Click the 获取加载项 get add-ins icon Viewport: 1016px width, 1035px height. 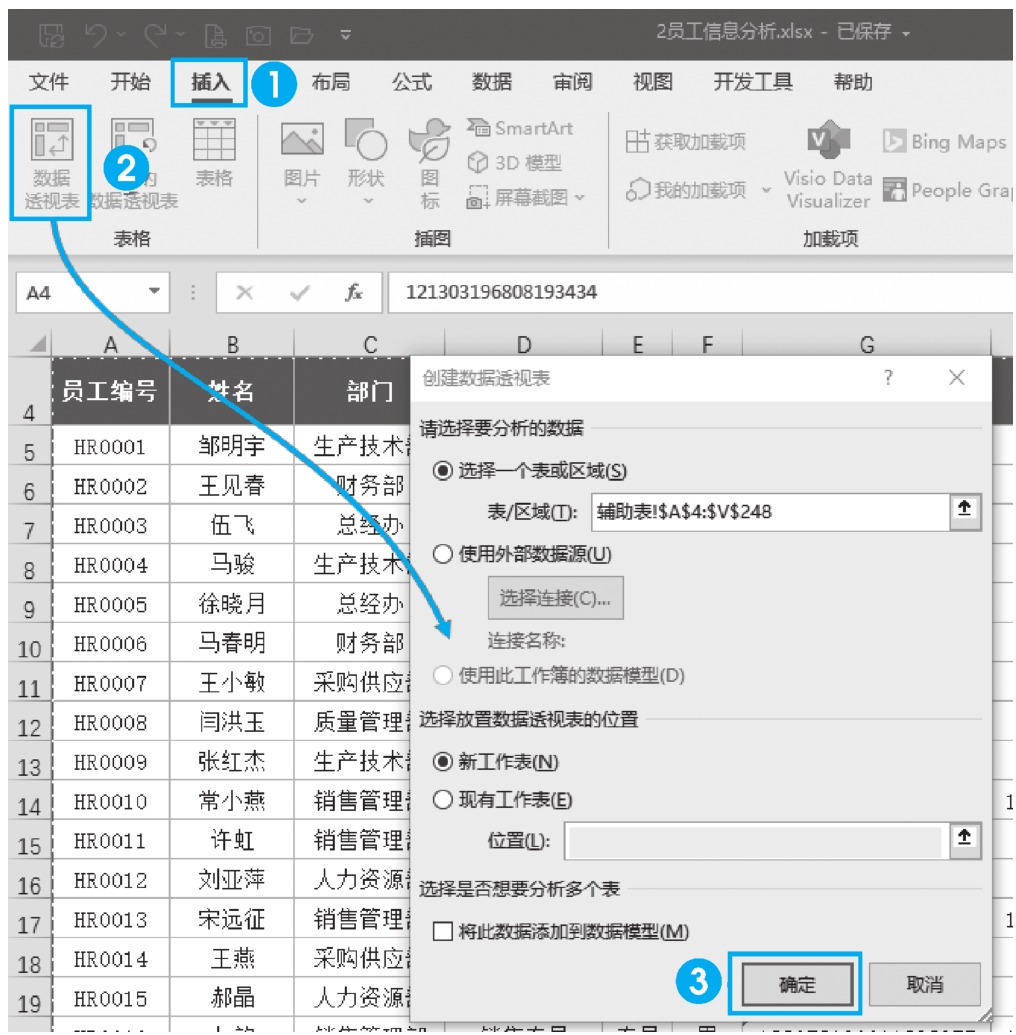tap(637, 141)
